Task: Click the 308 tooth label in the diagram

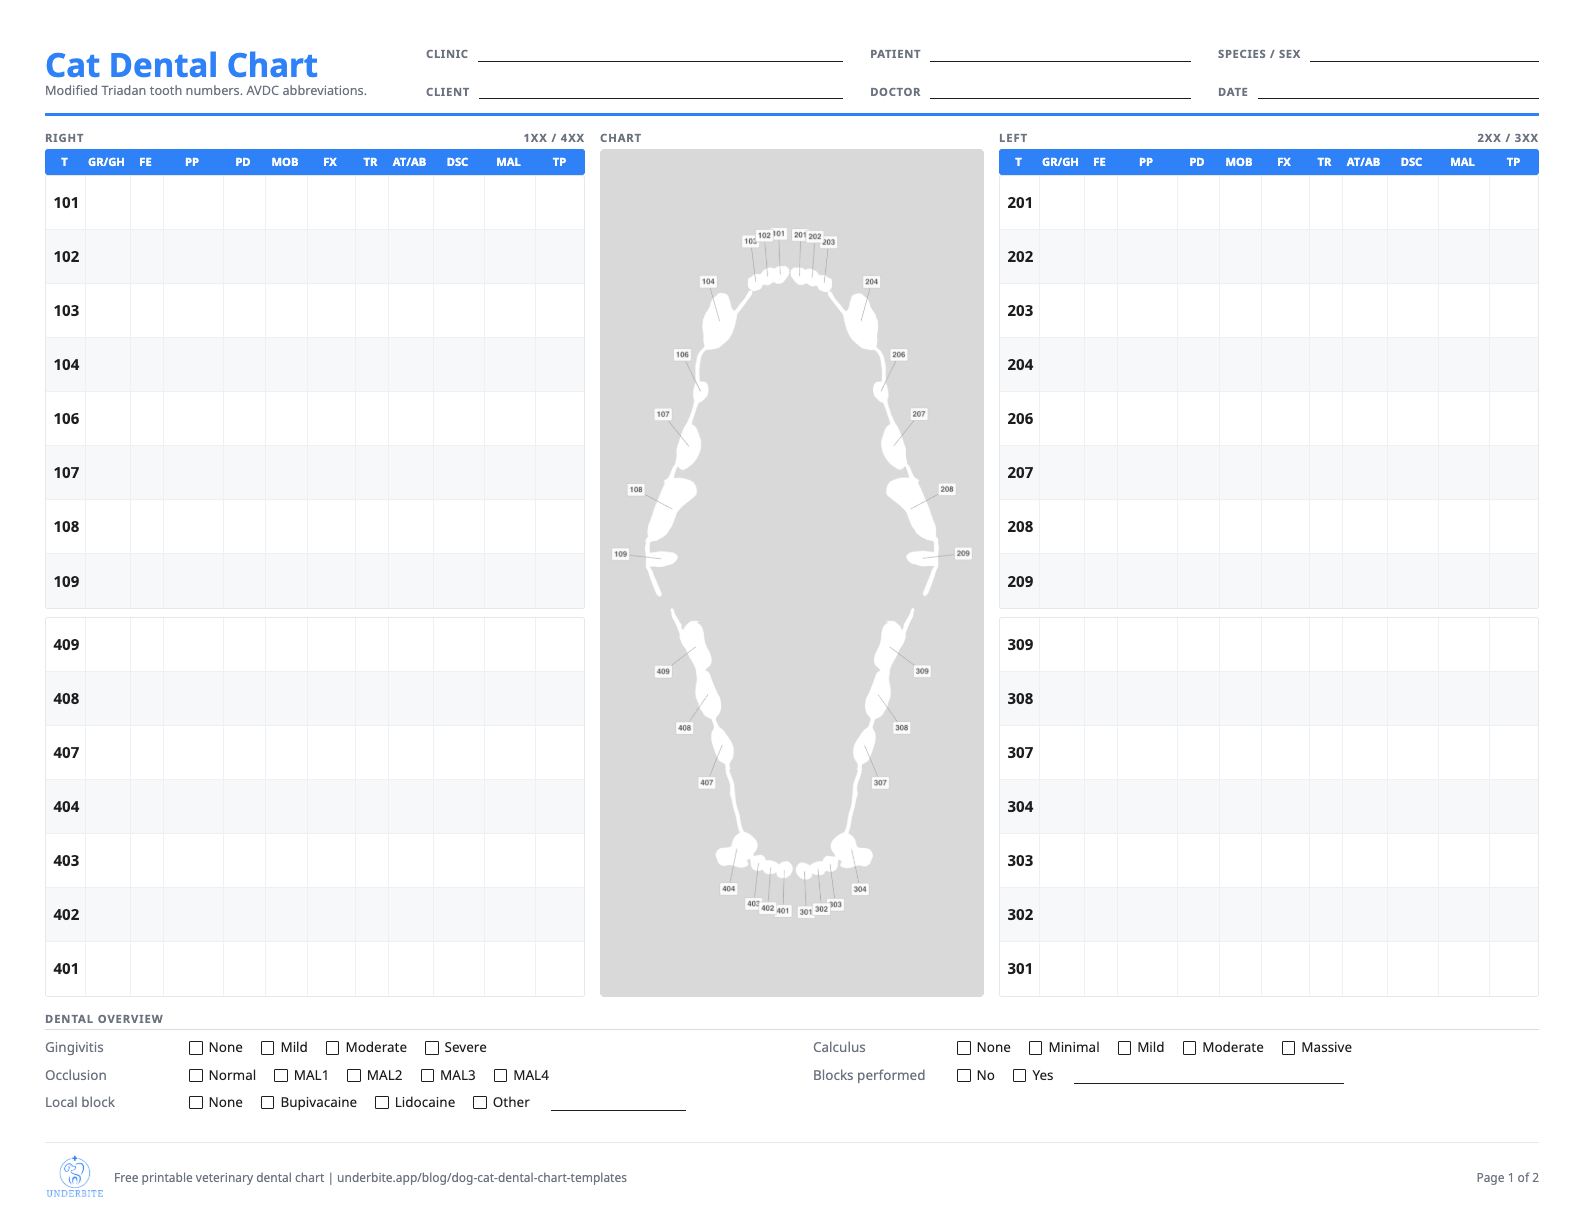Action: click(902, 728)
